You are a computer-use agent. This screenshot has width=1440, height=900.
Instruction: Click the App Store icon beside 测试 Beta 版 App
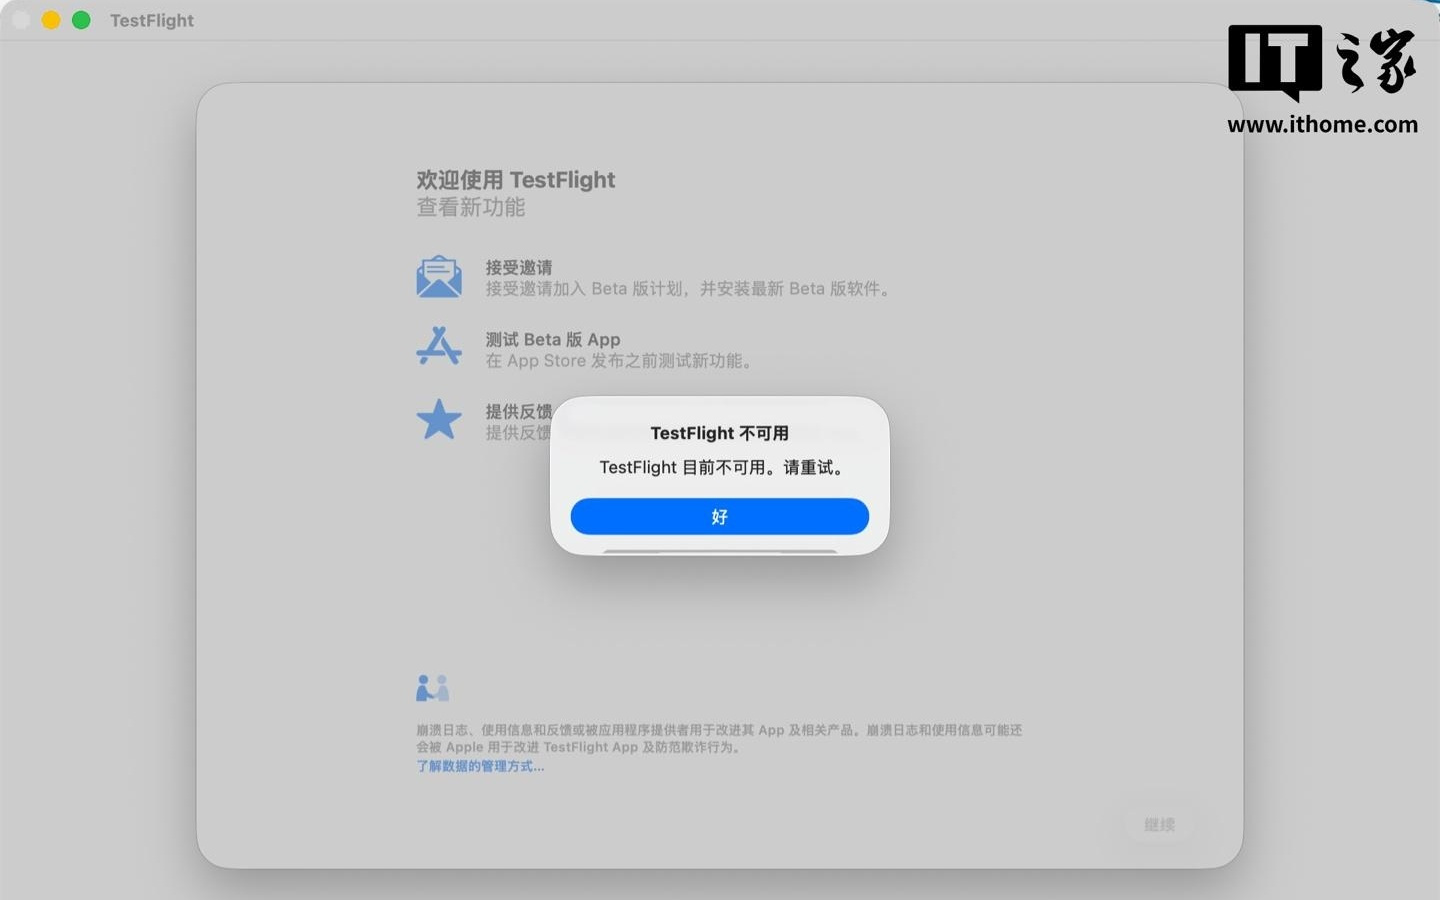coord(439,347)
